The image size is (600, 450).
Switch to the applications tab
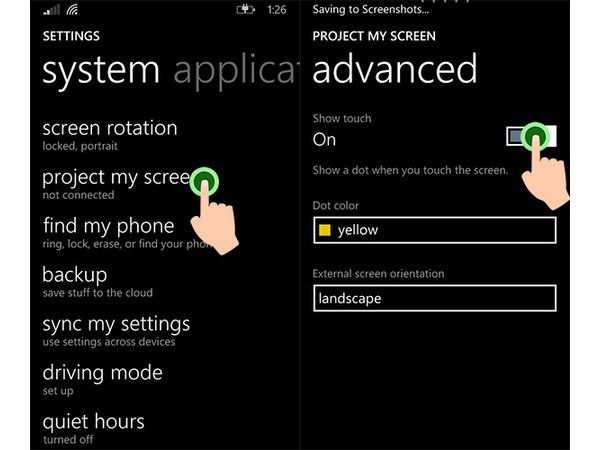[x=234, y=70]
